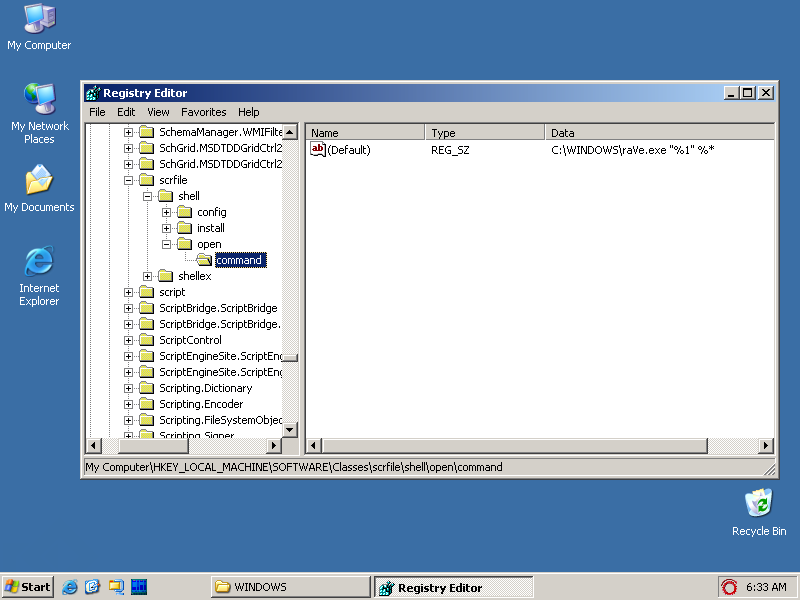Viewport: 800px width, 600px height.
Task: Click the folder icon beside script
Action: [x=147, y=292]
